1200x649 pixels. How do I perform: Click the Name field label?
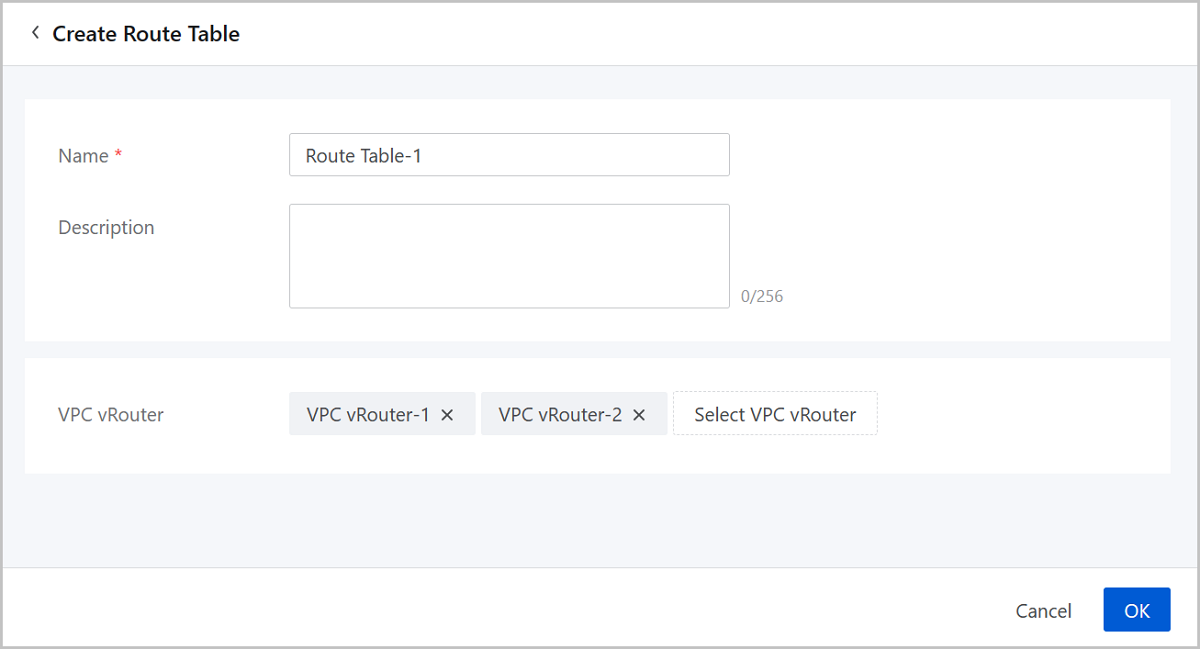83,156
